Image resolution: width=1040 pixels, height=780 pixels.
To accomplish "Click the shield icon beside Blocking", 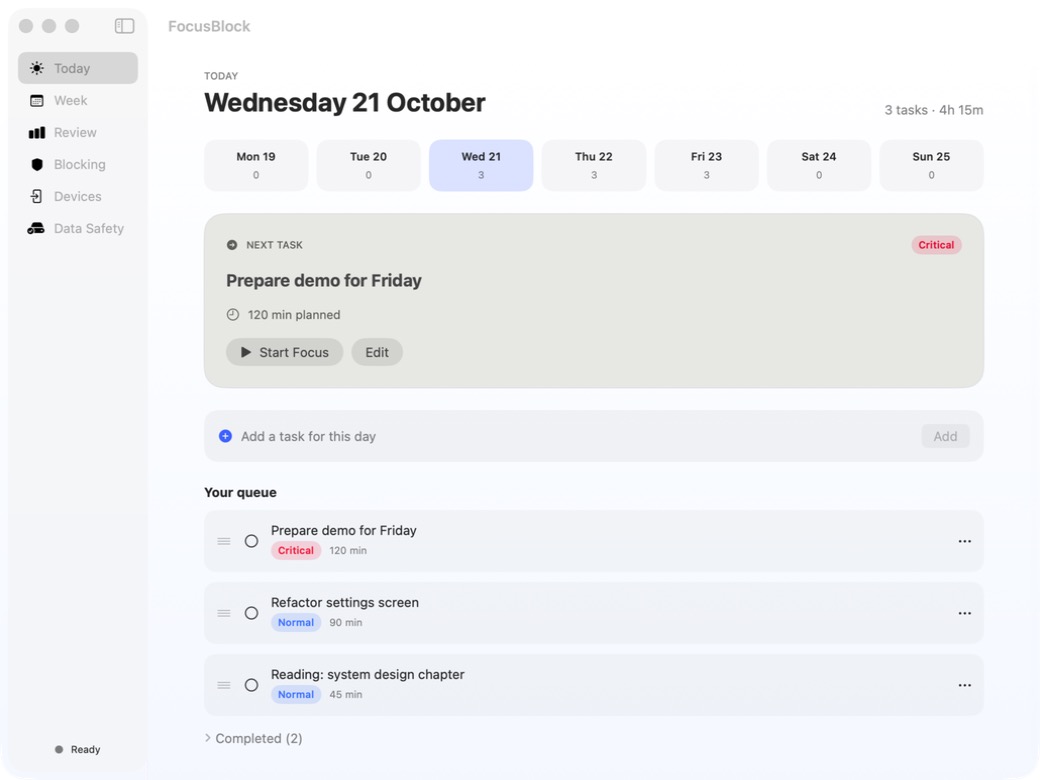I will (x=37, y=164).
